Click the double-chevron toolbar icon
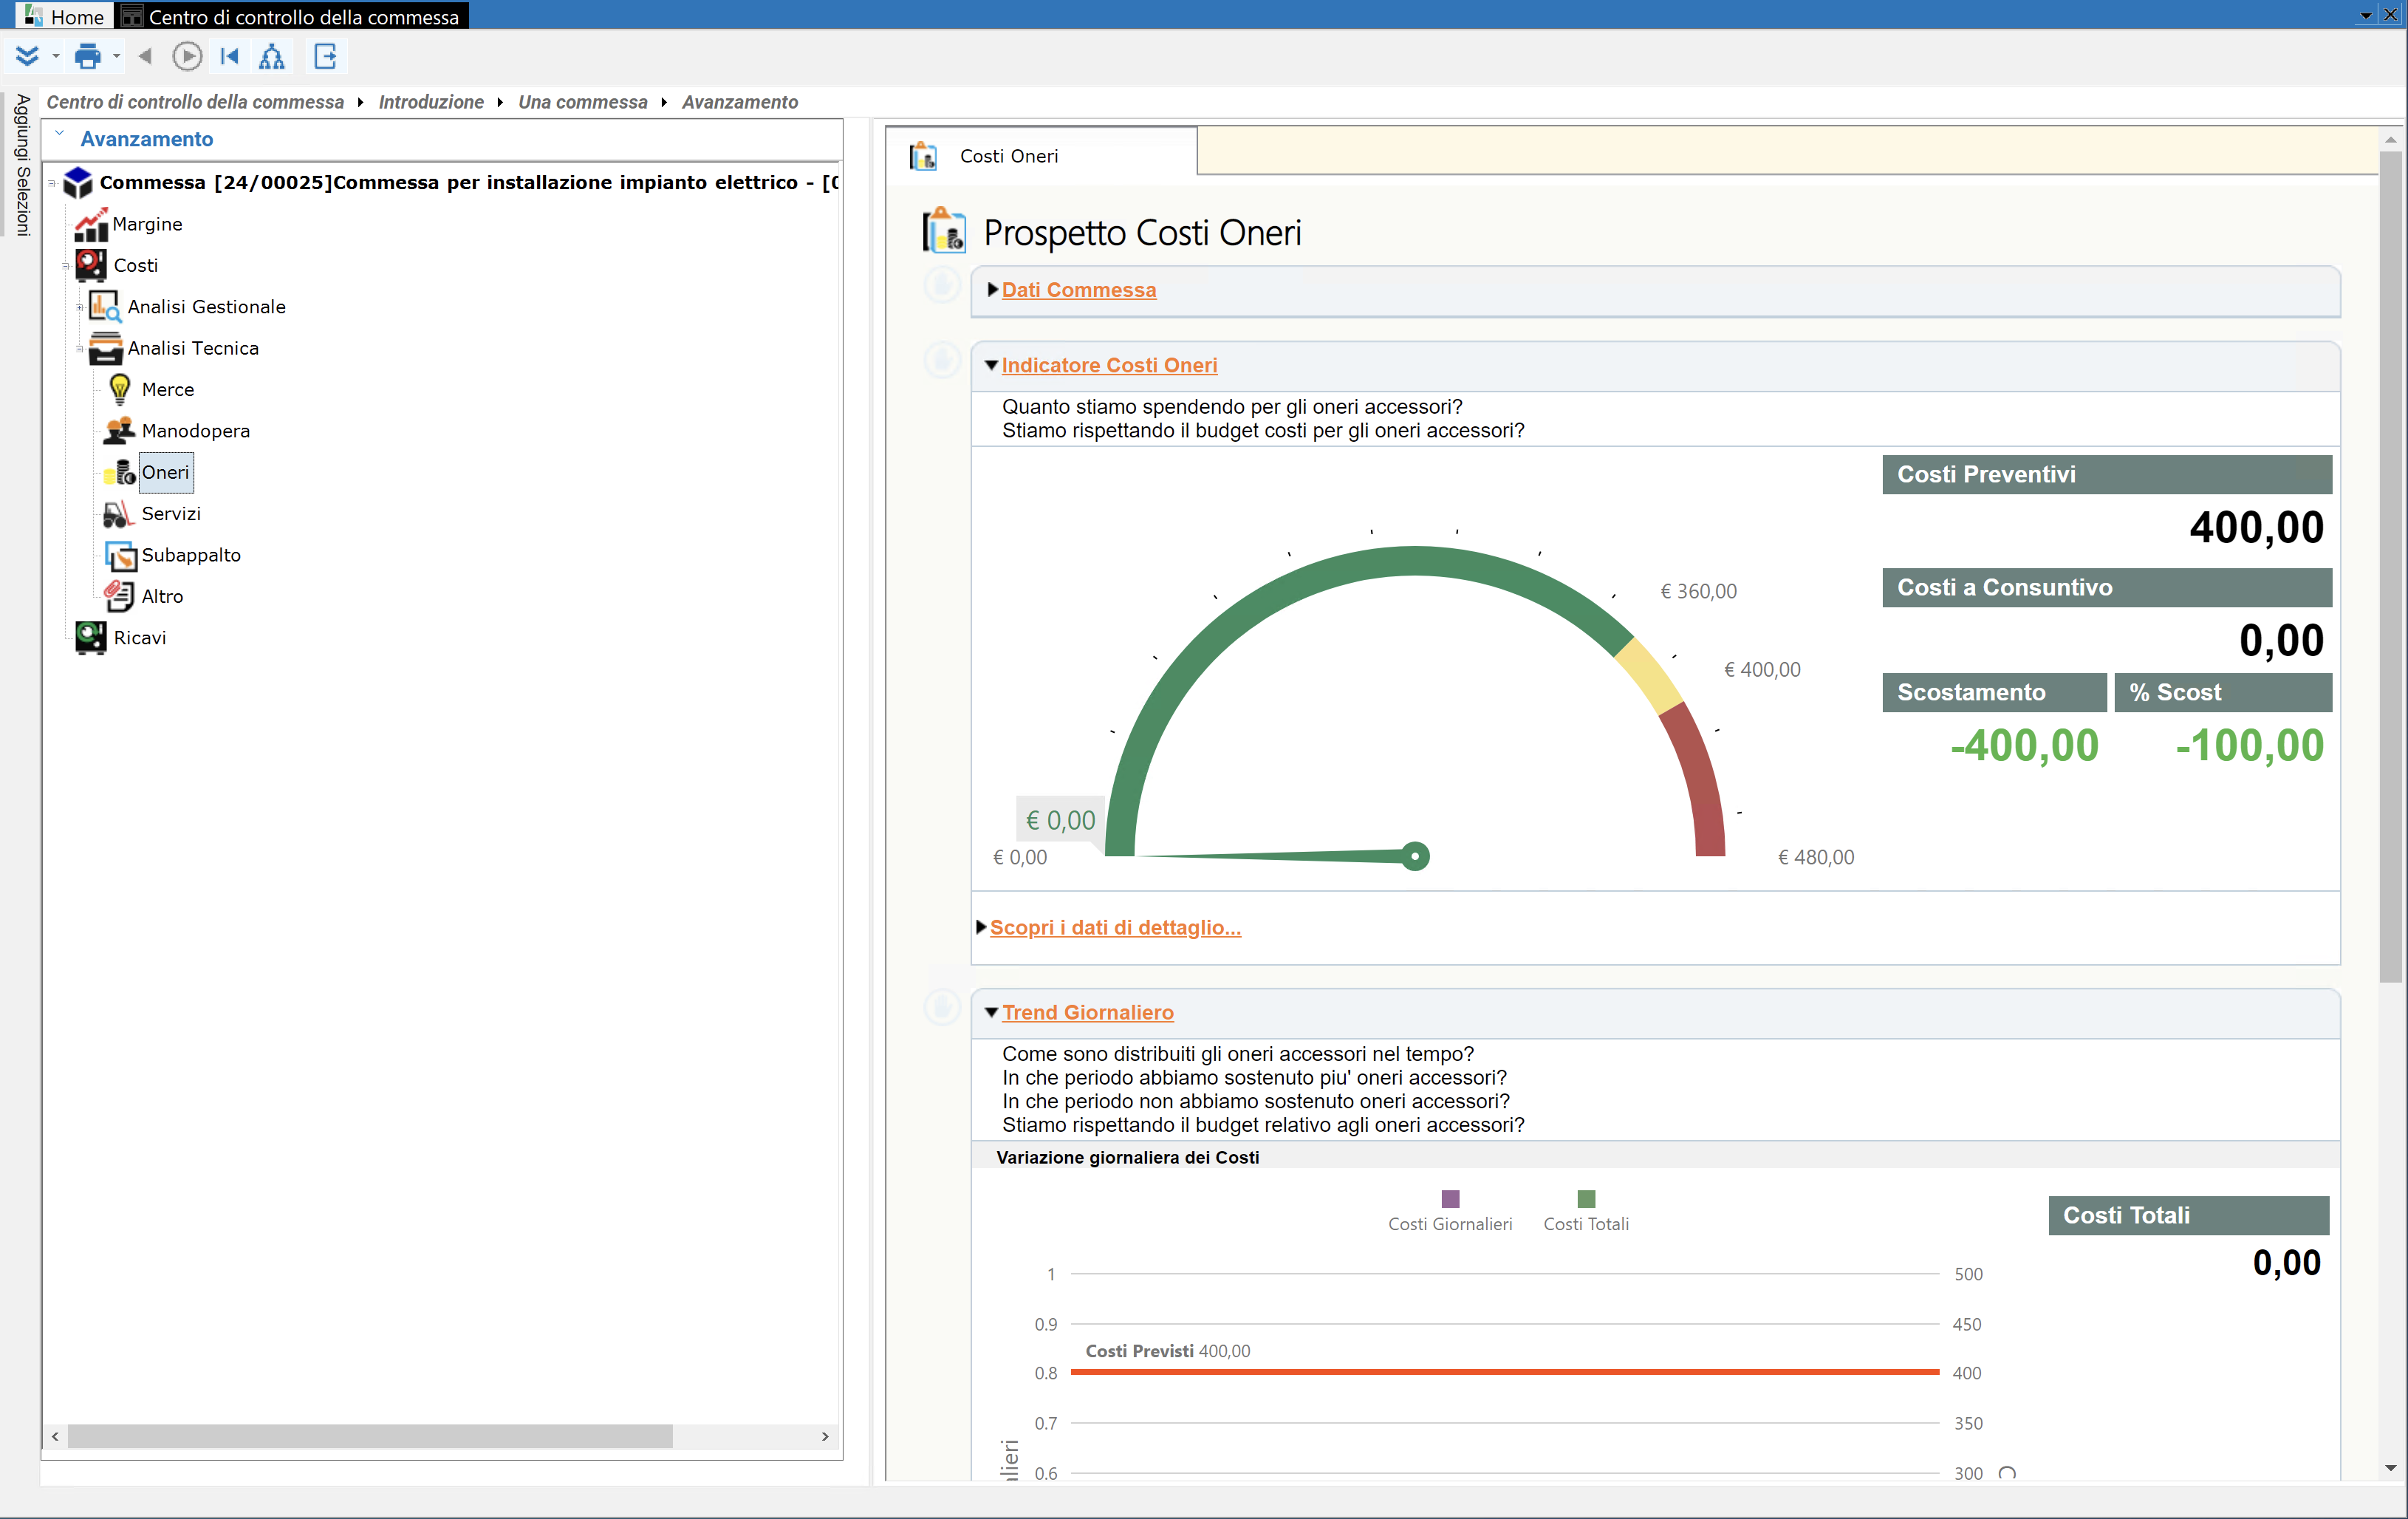This screenshot has height=1519, width=2408. pos(27,56)
